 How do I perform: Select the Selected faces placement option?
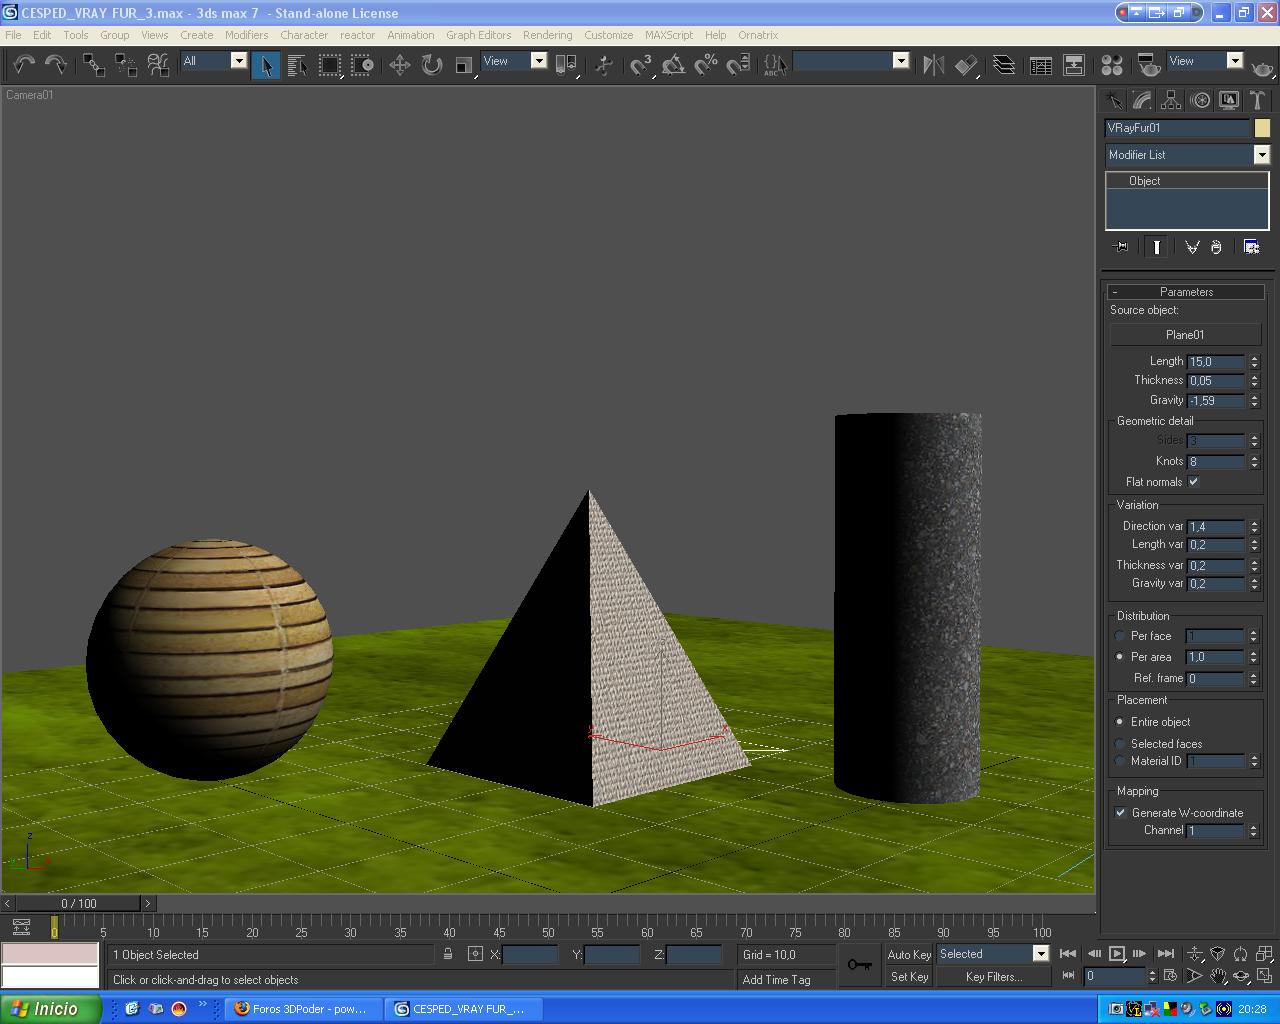(x=1120, y=744)
